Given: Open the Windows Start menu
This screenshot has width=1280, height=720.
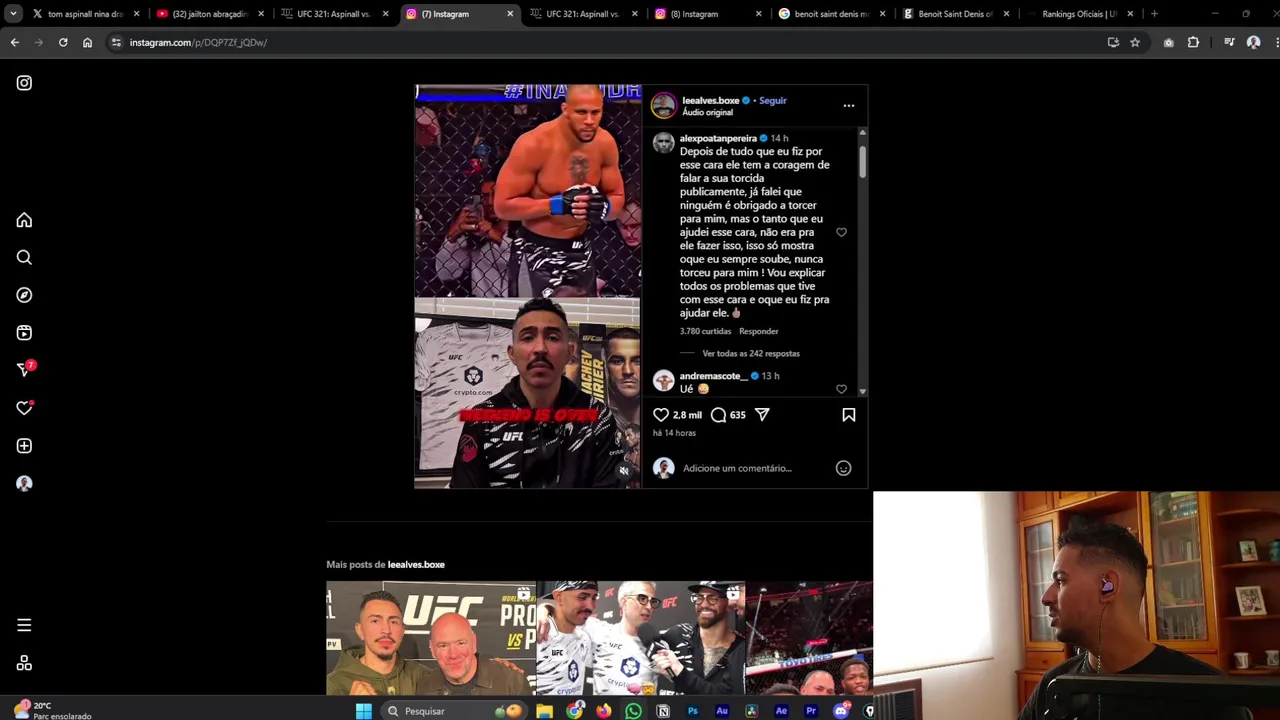Looking at the screenshot, I should [x=364, y=711].
